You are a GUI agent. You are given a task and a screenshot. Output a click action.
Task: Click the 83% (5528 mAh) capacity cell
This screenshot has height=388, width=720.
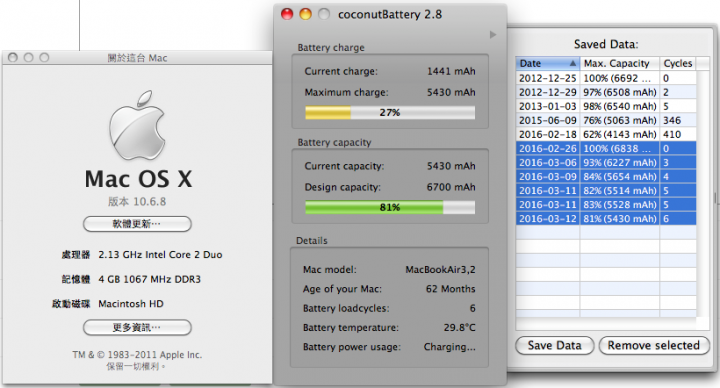point(619,204)
